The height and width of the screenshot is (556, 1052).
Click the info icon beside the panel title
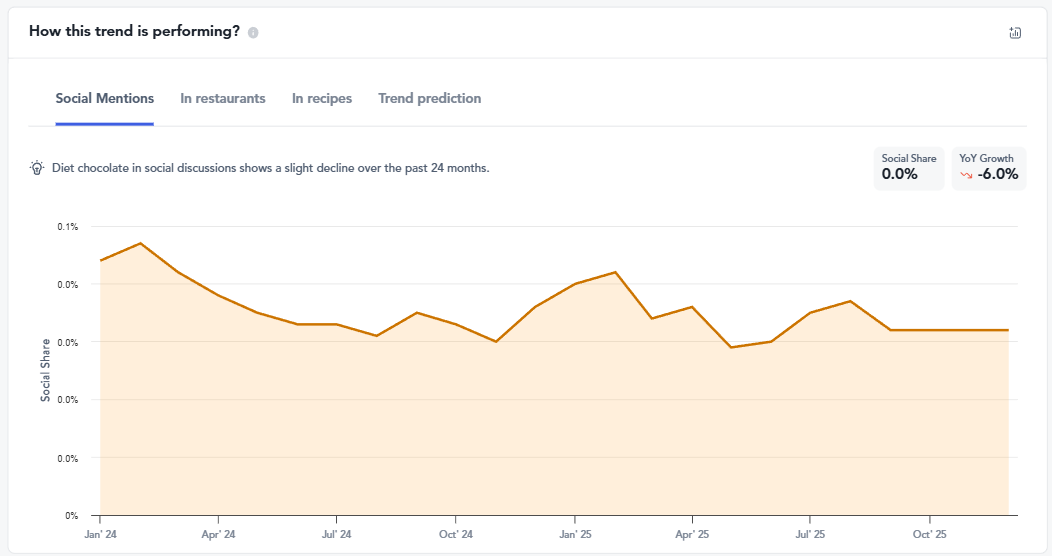tap(253, 32)
